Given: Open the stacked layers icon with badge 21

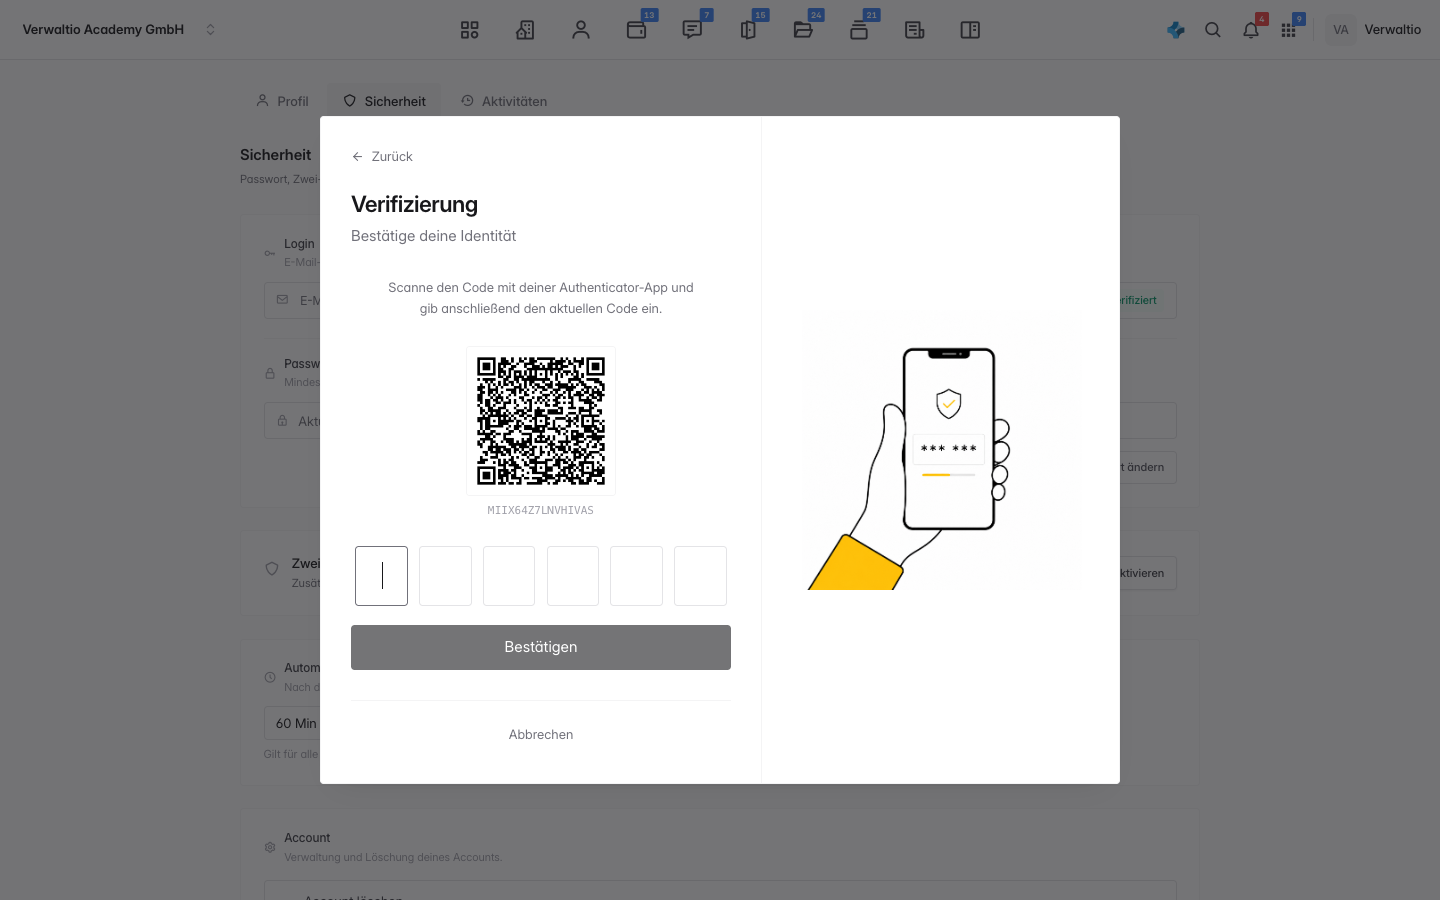Looking at the screenshot, I should (859, 30).
